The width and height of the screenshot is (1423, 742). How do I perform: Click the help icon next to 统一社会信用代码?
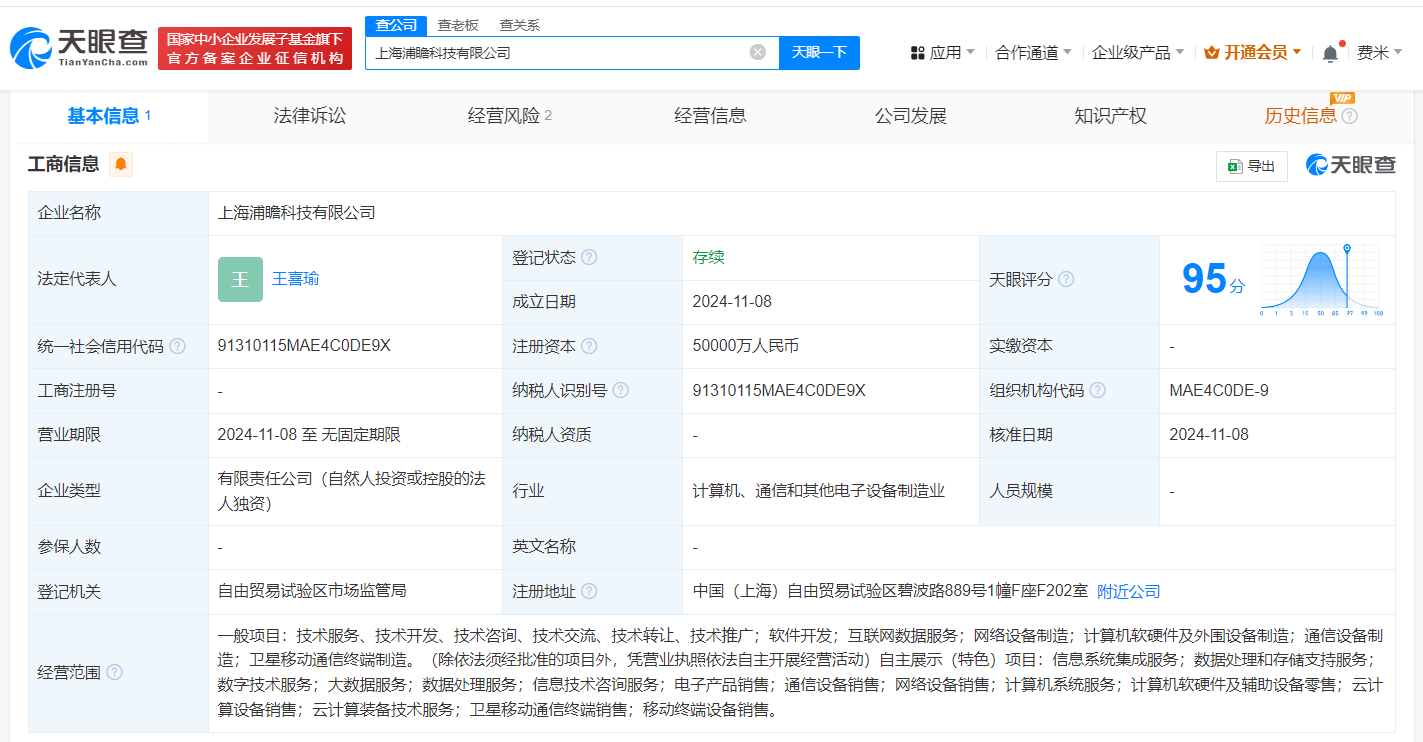point(176,346)
